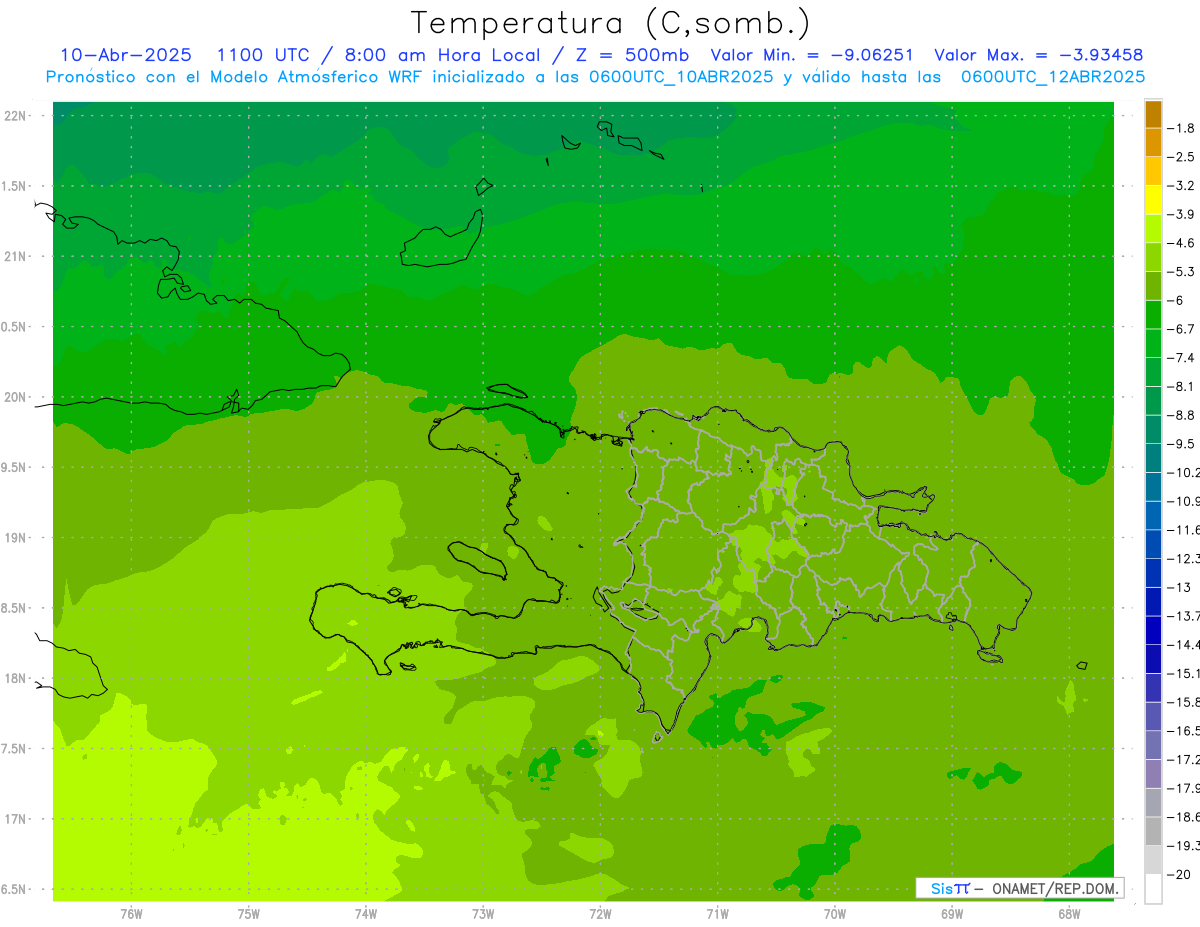Image resolution: width=1200 pixels, height=927 pixels.
Task: Click the gray swatch between -18.6 and -19.3
Action: tap(1153, 831)
